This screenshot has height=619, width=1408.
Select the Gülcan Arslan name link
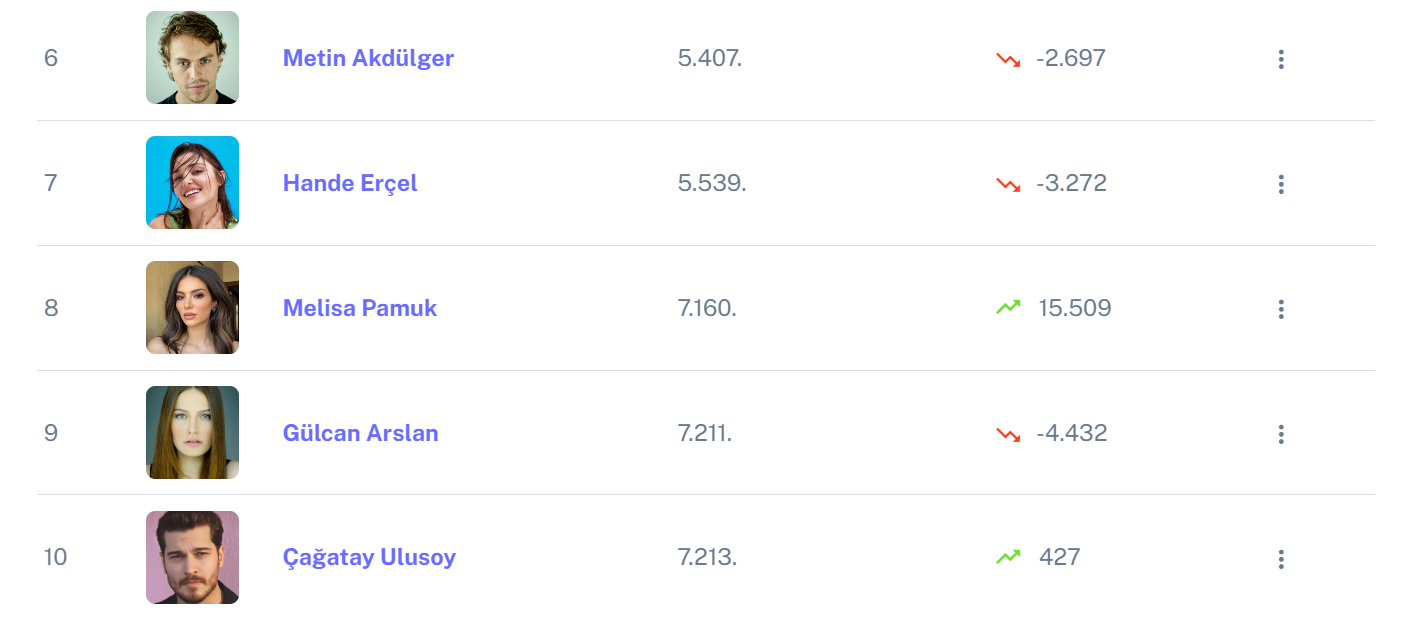click(x=361, y=433)
